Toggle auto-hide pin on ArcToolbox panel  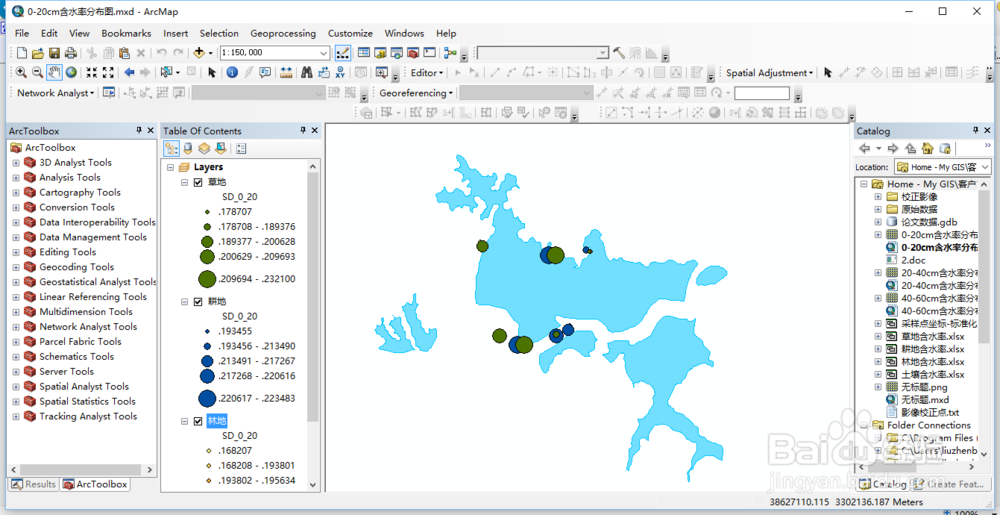(x=139, y=131)
